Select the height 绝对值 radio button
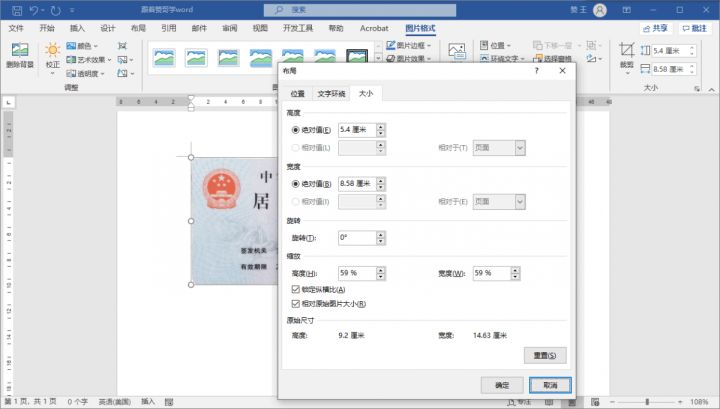 (x=296, y=130)
